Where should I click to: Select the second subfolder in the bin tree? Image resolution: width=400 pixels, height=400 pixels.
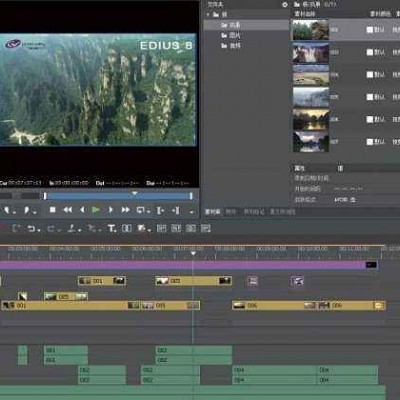point(231,35)
